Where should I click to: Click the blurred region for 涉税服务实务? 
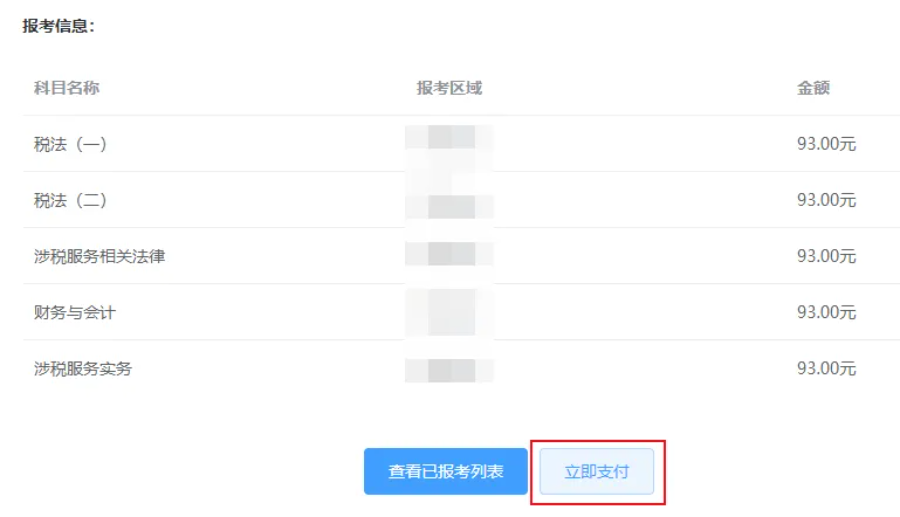[450, 370]
